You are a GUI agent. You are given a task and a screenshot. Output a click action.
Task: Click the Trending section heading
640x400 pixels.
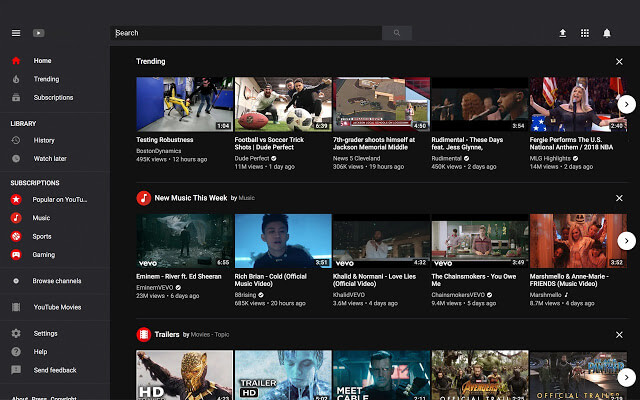(151, 62)
